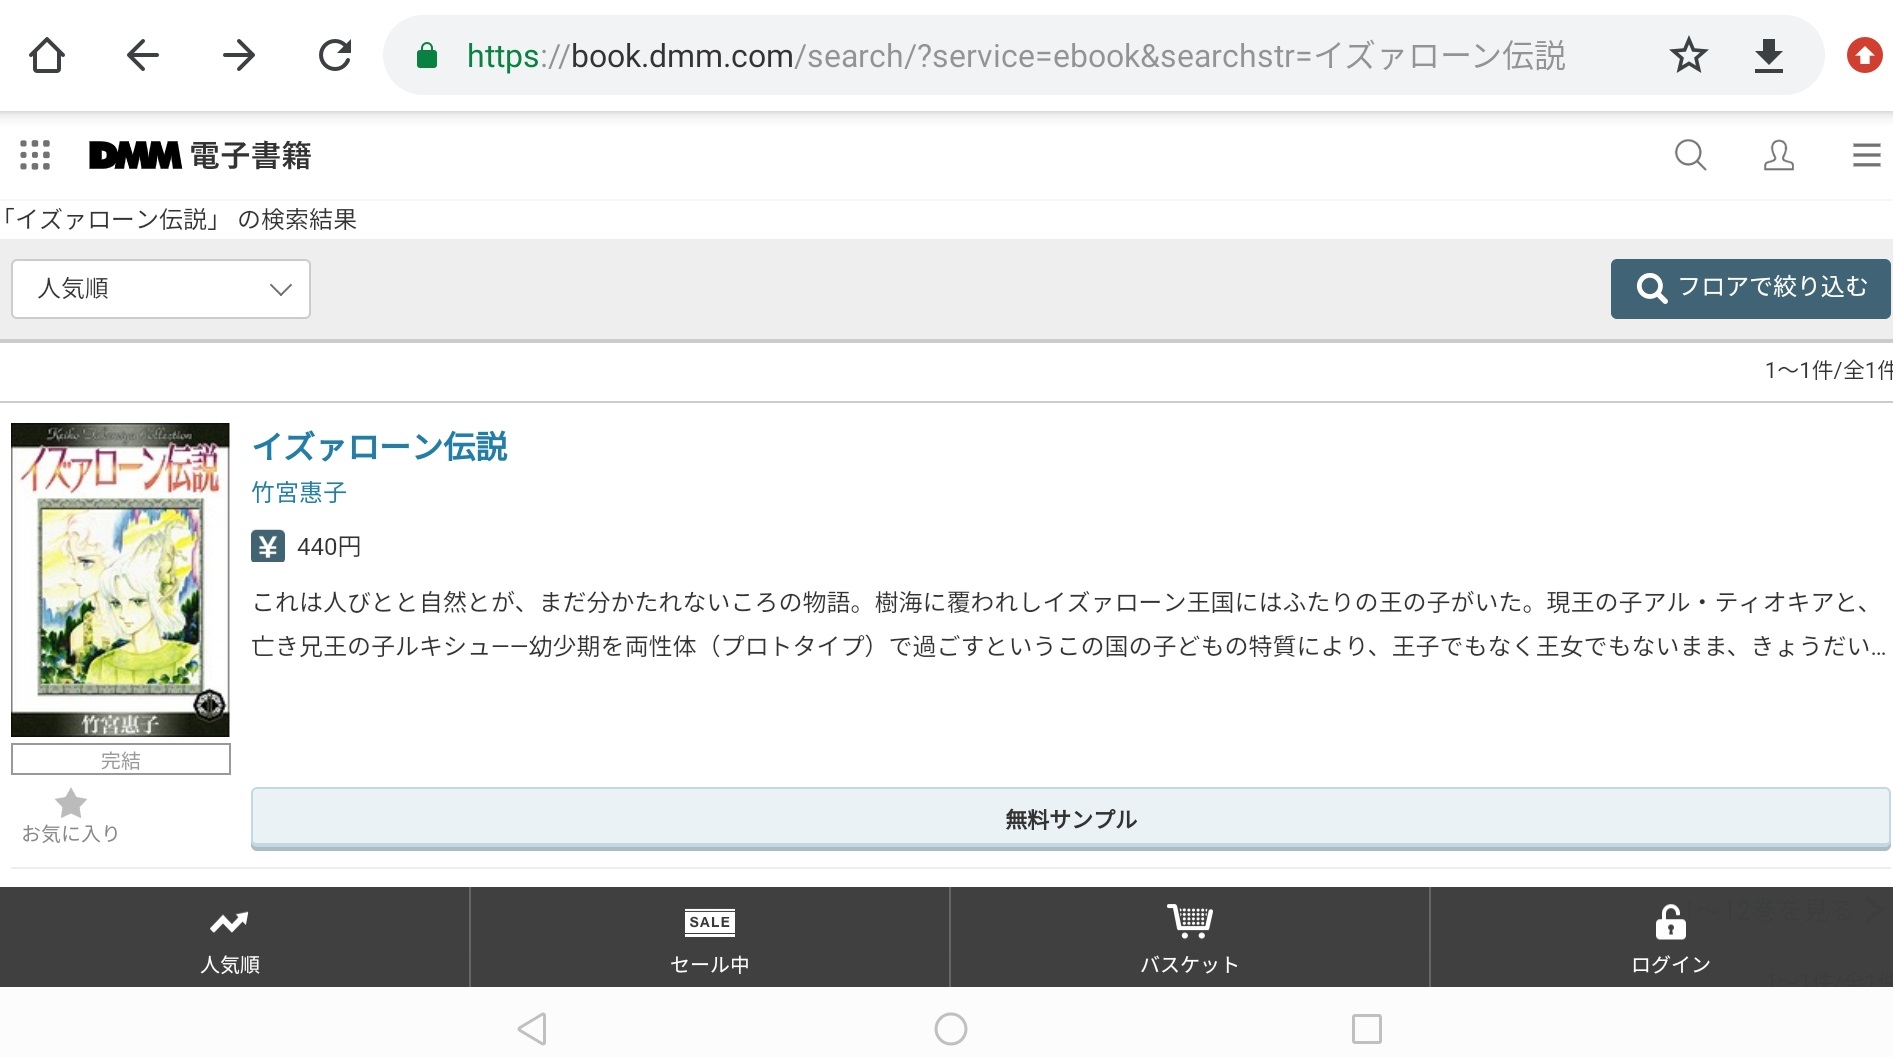Viewport: 1893px width, 1057px height.
Task: Open the バスケット cart tab
Action: point(1189,938)
